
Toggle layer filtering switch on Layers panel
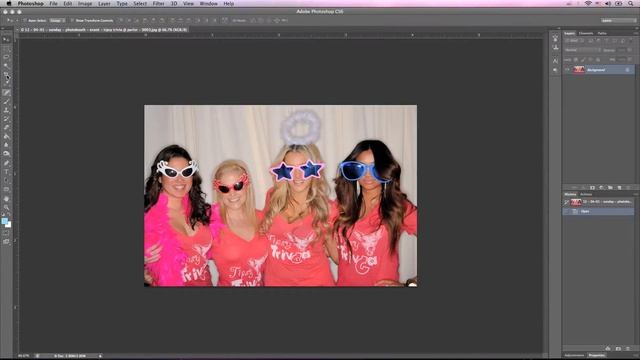[631, 40]
